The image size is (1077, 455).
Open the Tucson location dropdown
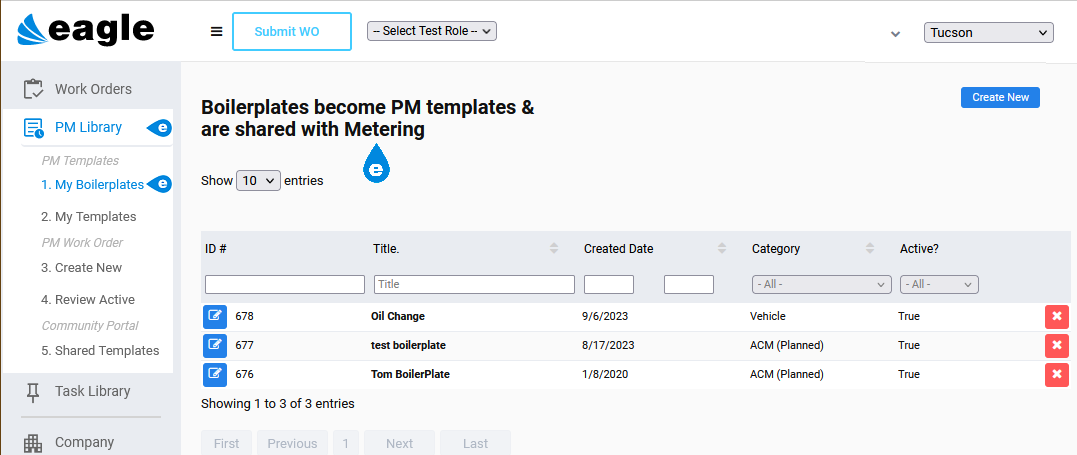coord(988,32)
